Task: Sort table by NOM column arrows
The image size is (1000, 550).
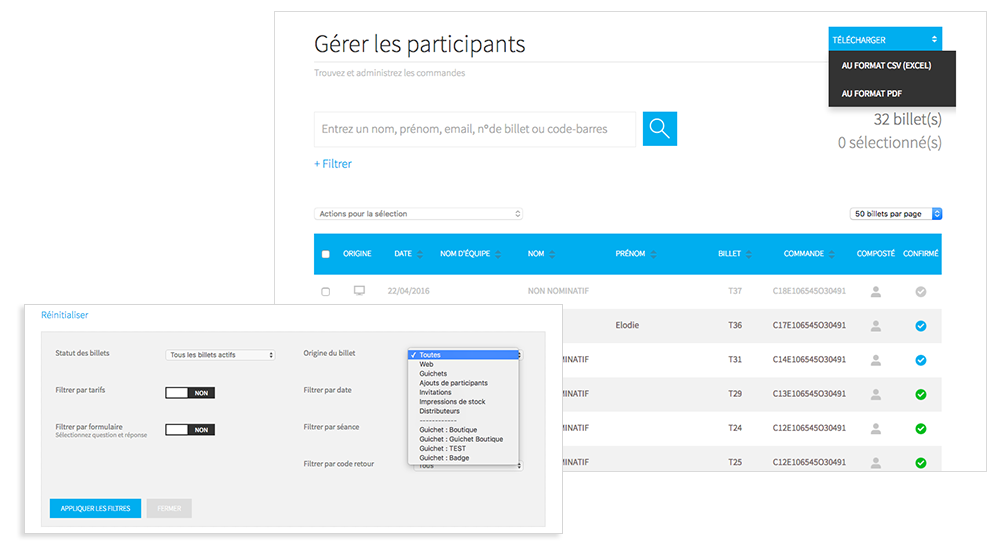Action: pyautogui.click(x=552, y=254)
